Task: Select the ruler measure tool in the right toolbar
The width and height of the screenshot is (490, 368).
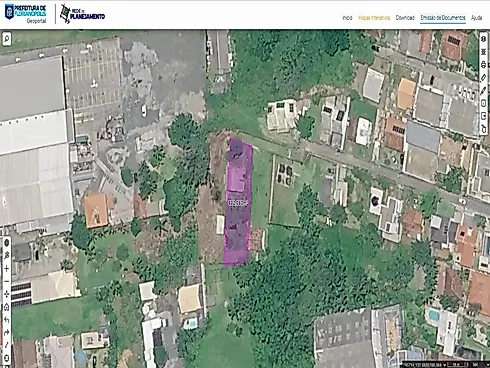Action: point(484,77)
